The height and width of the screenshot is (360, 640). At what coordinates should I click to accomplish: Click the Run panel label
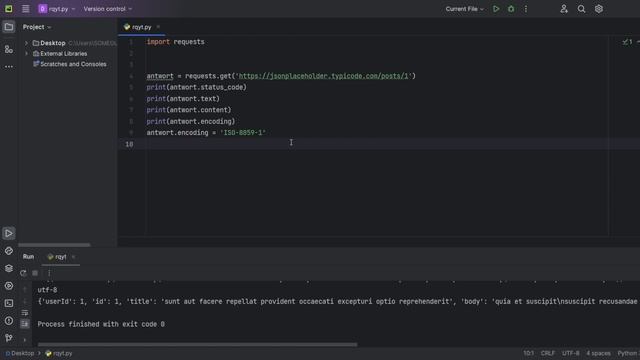[28, 257]
